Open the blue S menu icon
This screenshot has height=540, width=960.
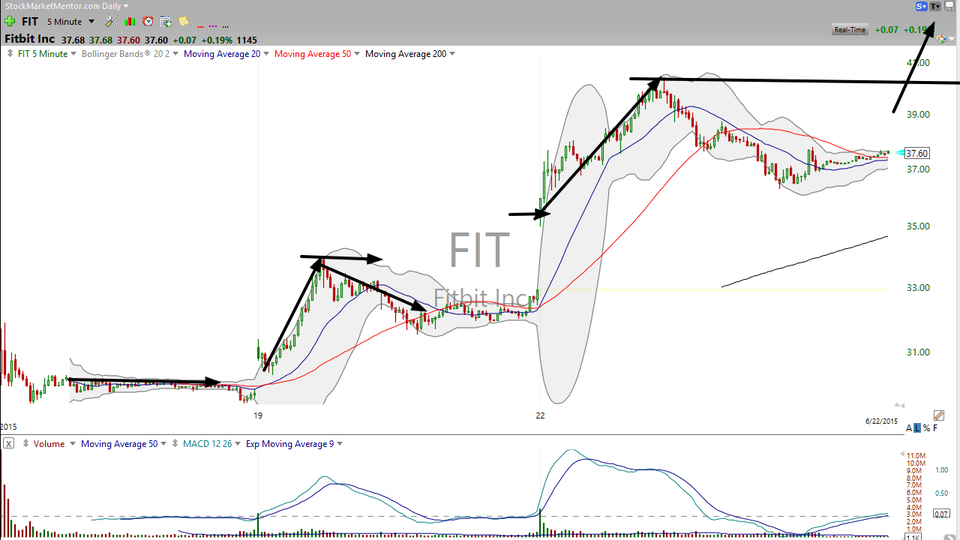(921, 6)
